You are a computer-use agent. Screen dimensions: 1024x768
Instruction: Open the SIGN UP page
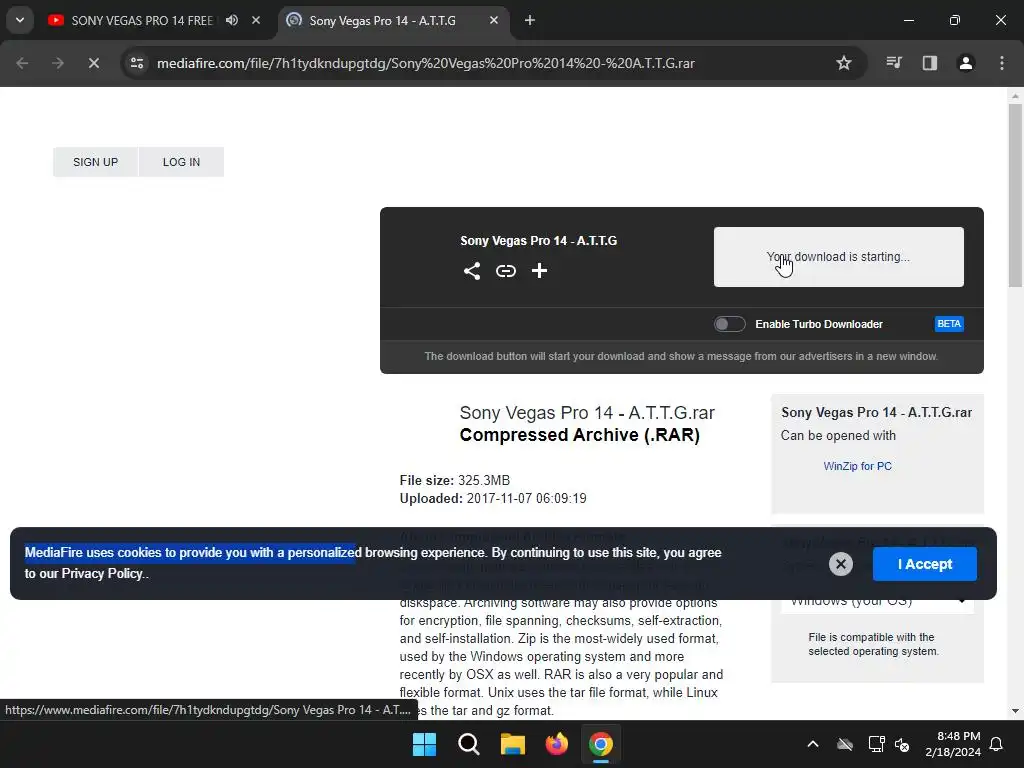[x=95, y=162]
